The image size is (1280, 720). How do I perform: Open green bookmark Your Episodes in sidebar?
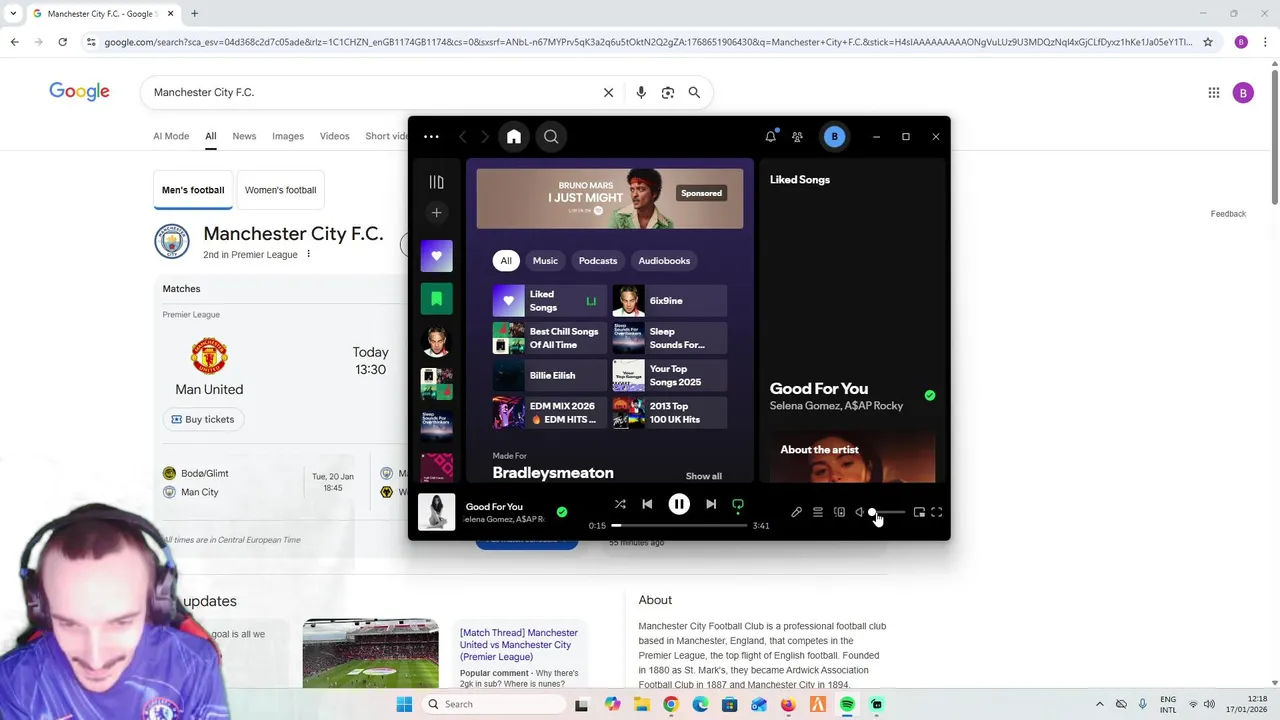click(436, 298)
